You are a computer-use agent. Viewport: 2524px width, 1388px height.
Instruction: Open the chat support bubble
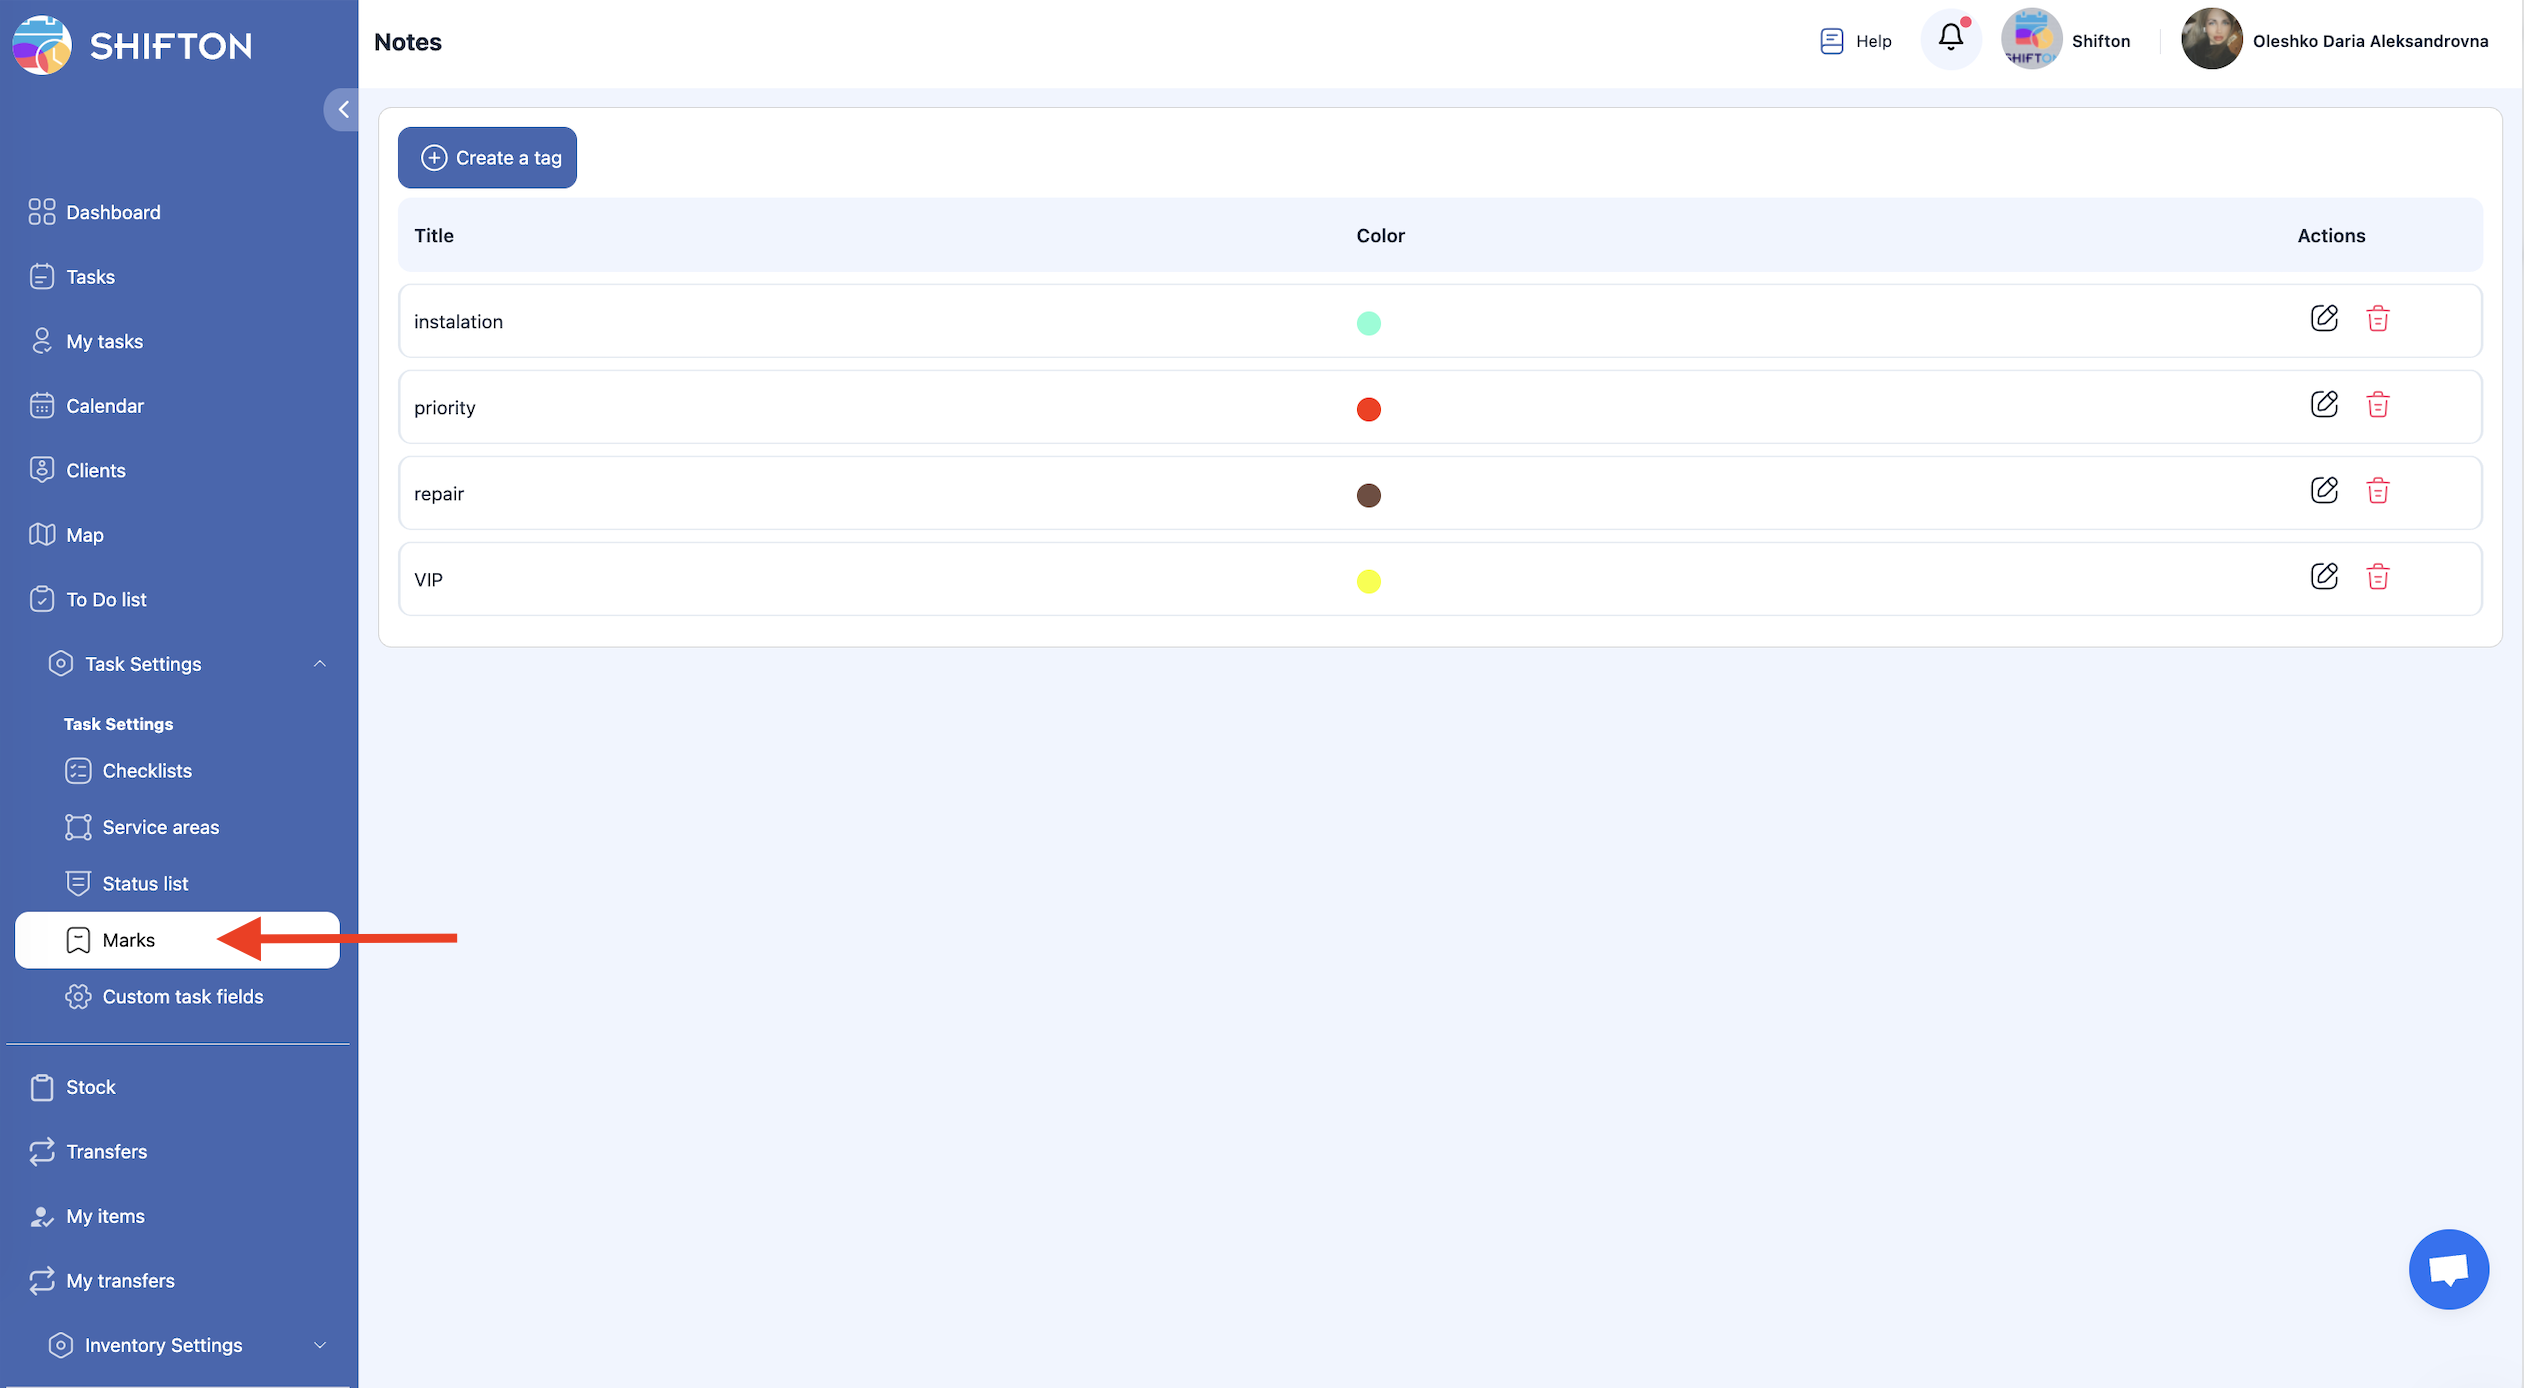click(x=2448, y=1269)
